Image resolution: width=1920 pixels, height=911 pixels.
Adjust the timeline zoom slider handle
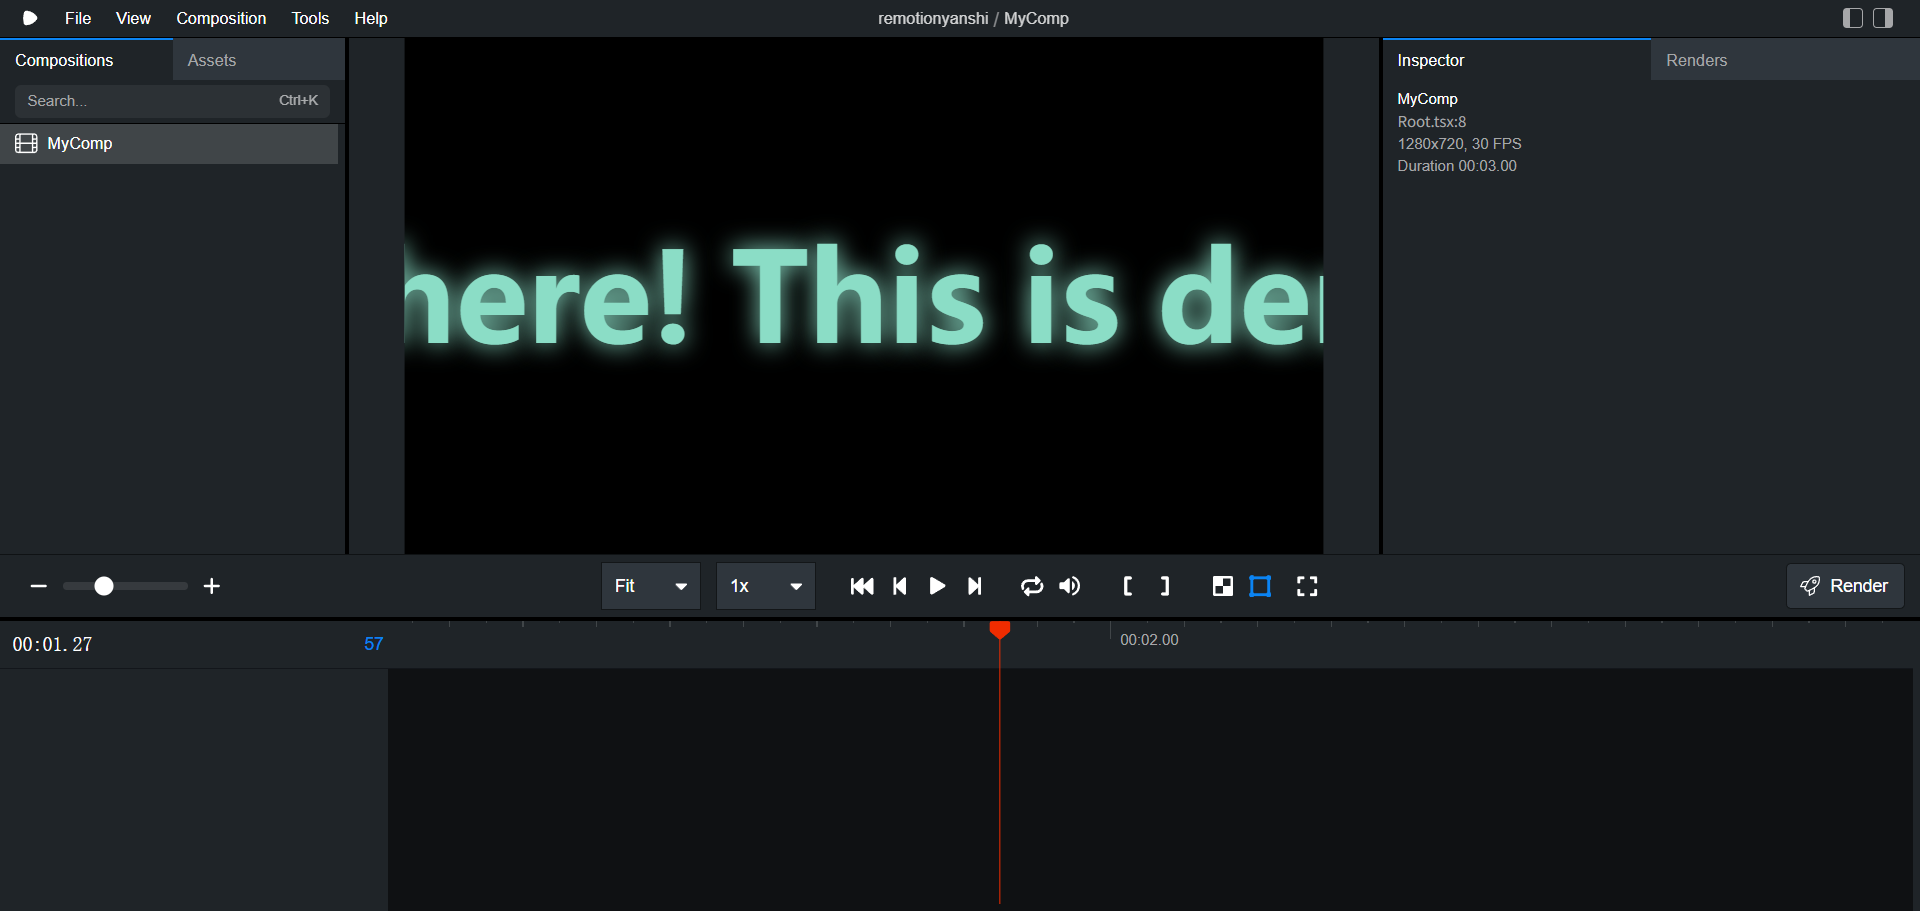click(104, 586)
